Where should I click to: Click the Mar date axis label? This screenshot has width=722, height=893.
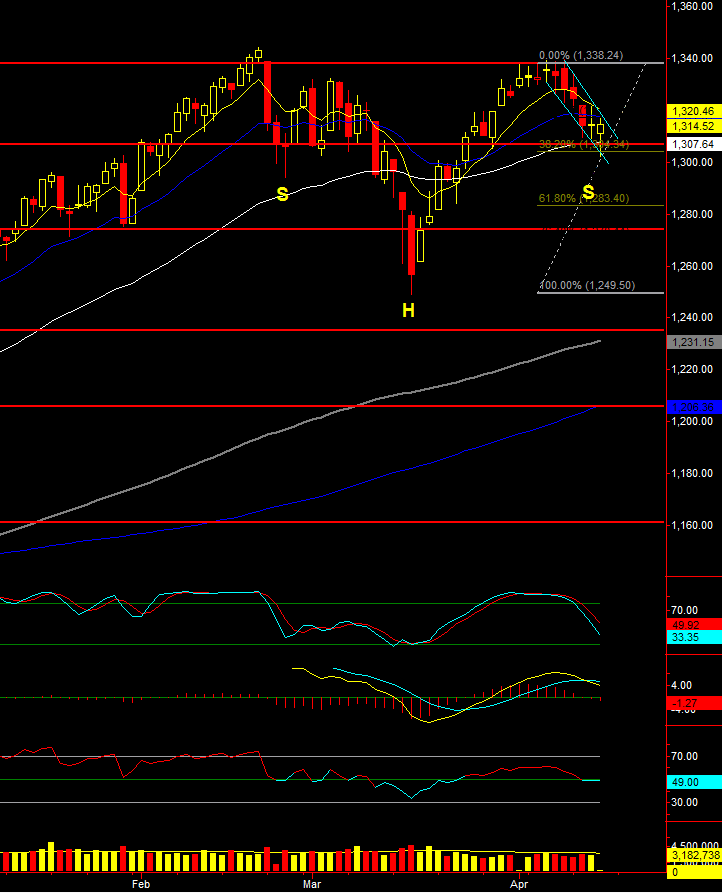(x=311, y=884)
